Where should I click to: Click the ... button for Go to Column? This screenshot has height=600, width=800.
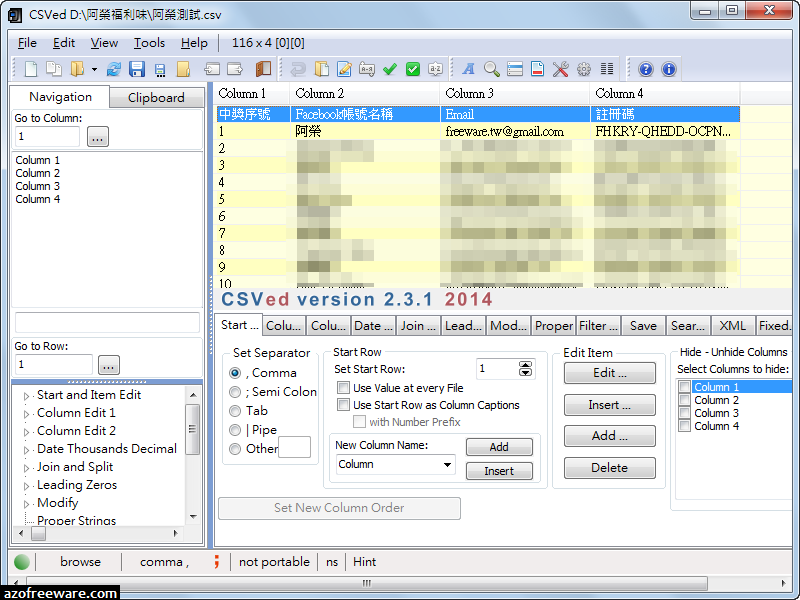(98, 137)
